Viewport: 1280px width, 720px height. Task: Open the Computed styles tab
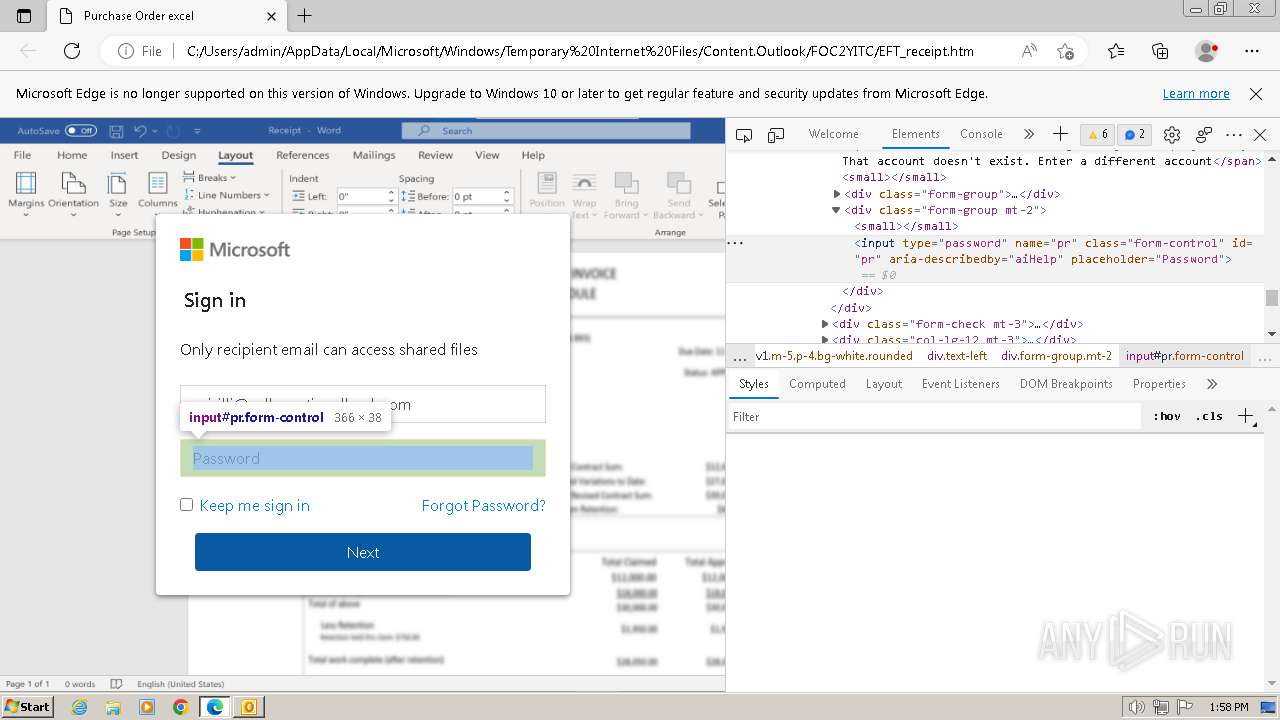817,384
